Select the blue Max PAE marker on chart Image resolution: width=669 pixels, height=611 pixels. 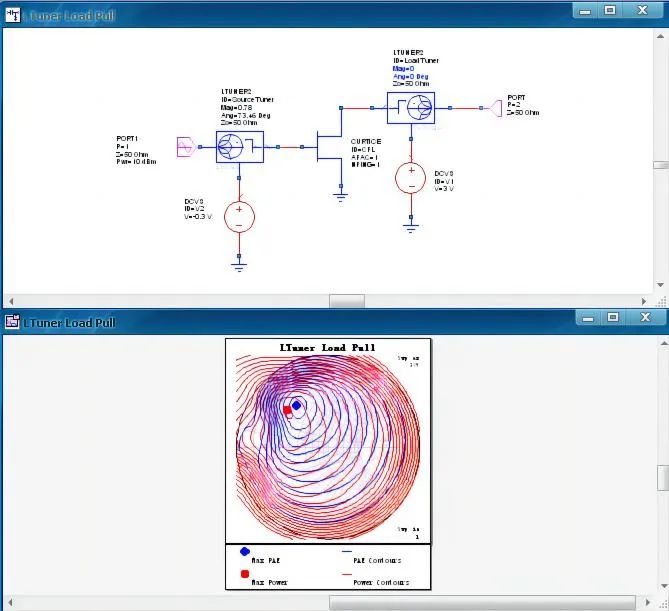(296, 405)
